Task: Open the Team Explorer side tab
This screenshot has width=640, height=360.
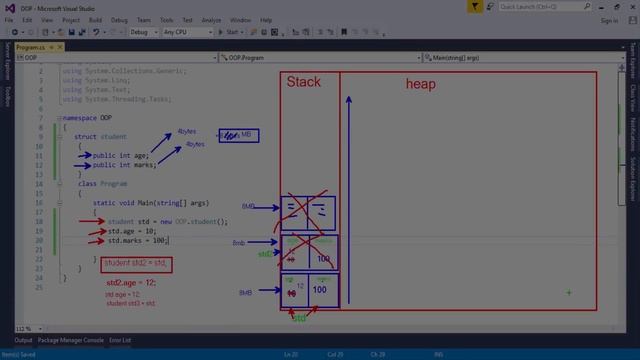Action: [633, 60]
